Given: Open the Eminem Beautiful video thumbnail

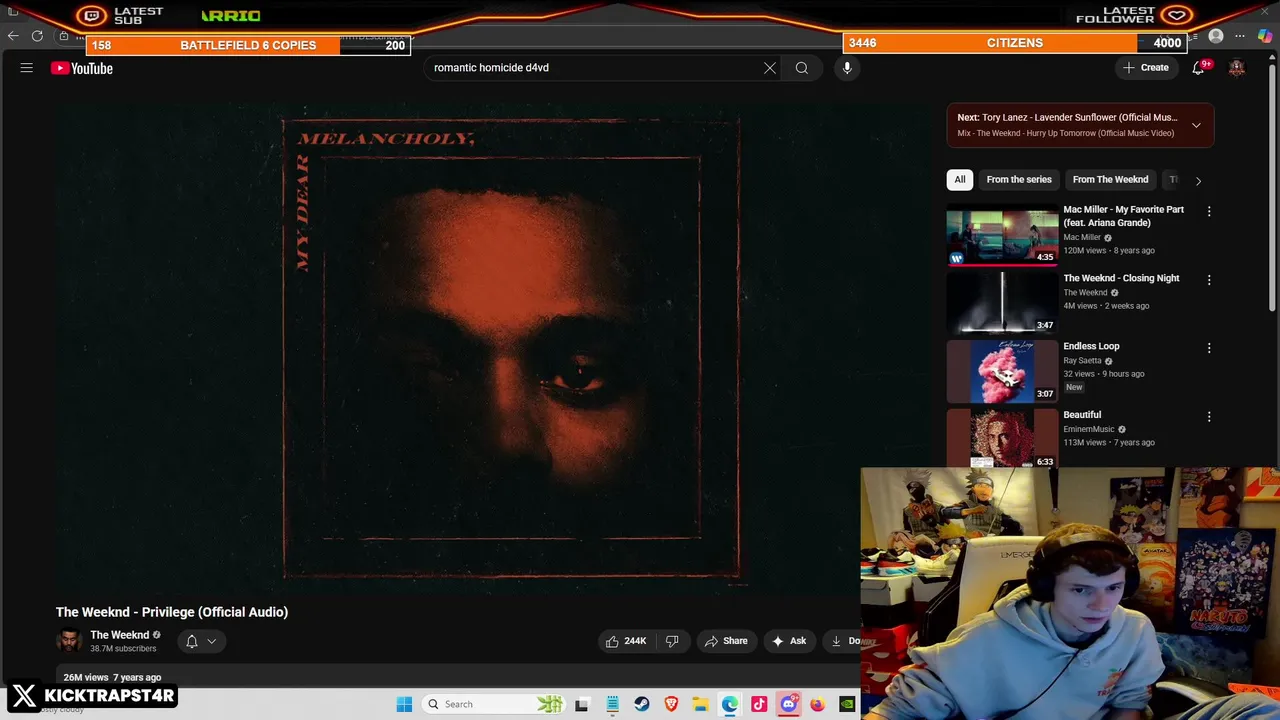Looking at the screenshot, I should tap(1002, 439).
